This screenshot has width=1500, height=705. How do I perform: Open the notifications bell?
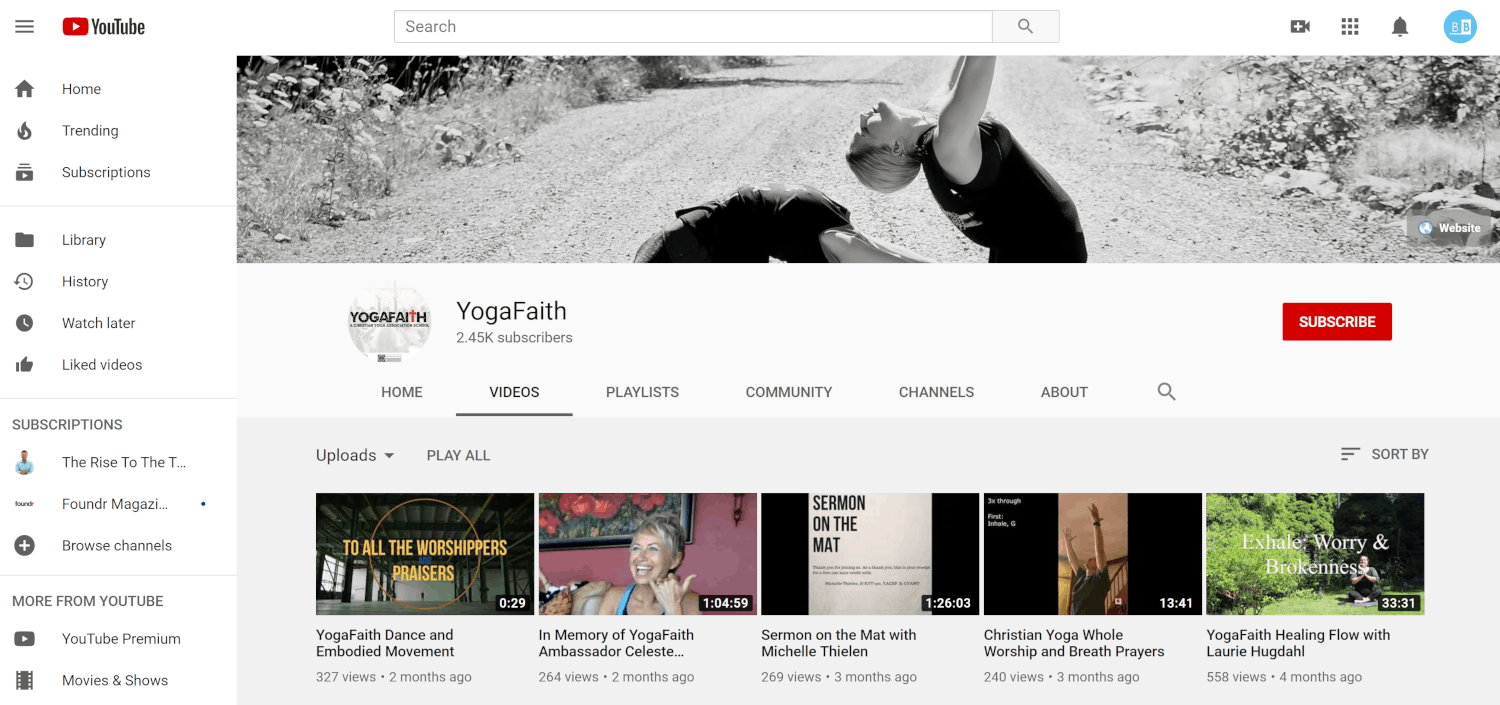(1400, 27)
